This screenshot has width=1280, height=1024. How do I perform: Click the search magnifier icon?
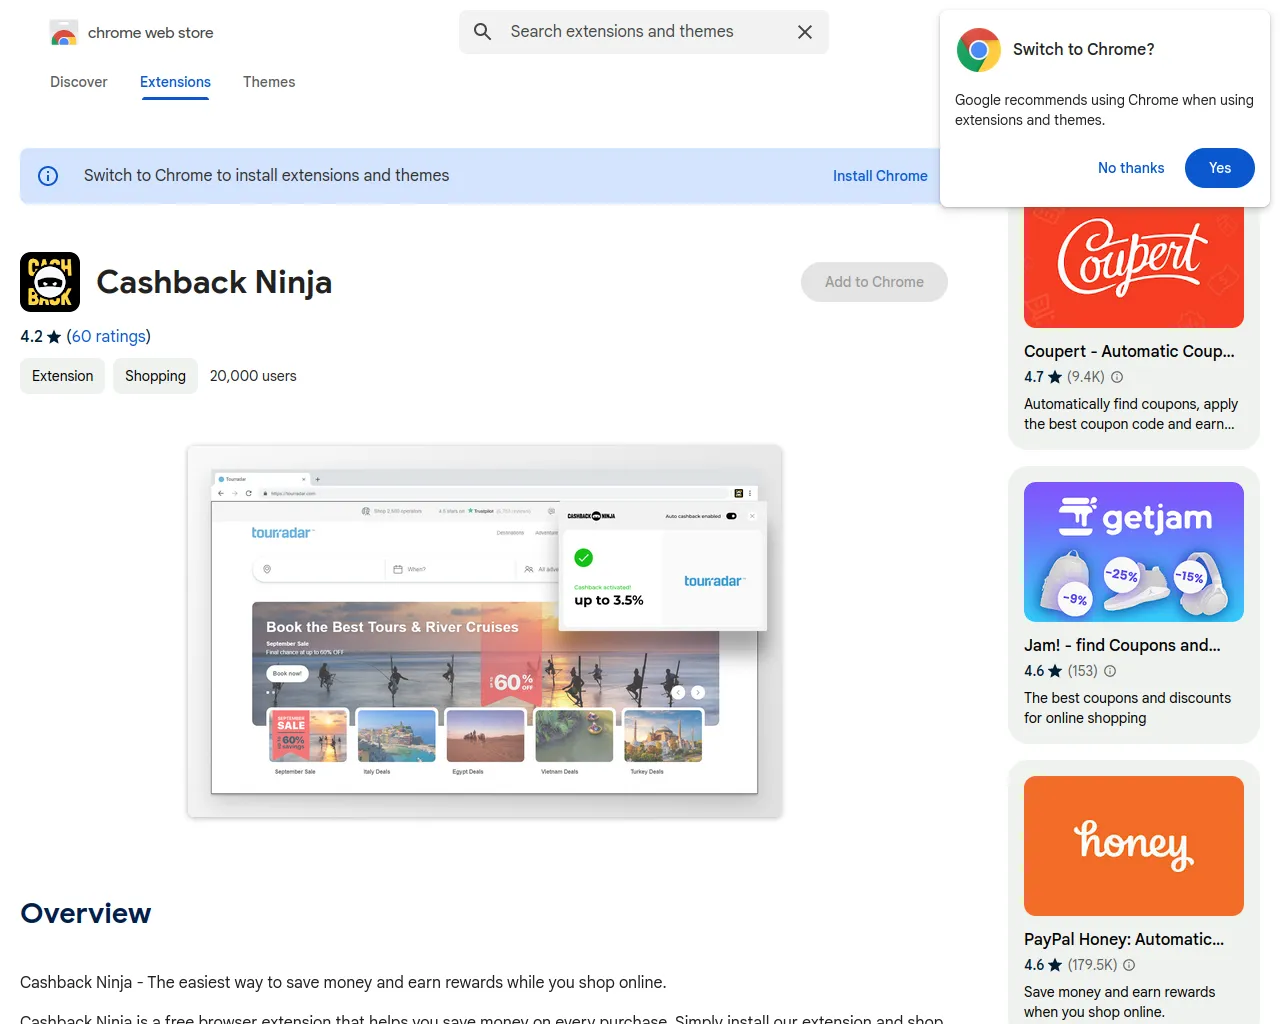(x=482, y=32)
